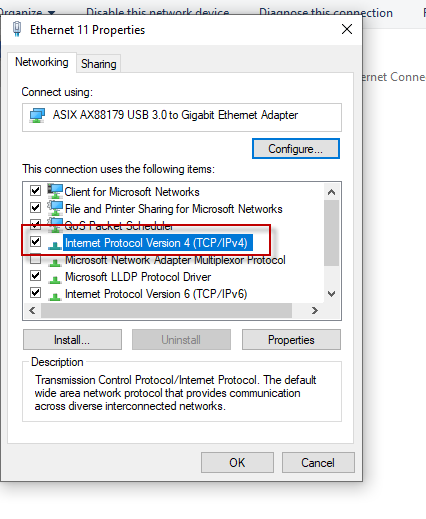The height and width of the screenshot is (519, 426).
Task: Click the Properties button
Action: (291, 340)
